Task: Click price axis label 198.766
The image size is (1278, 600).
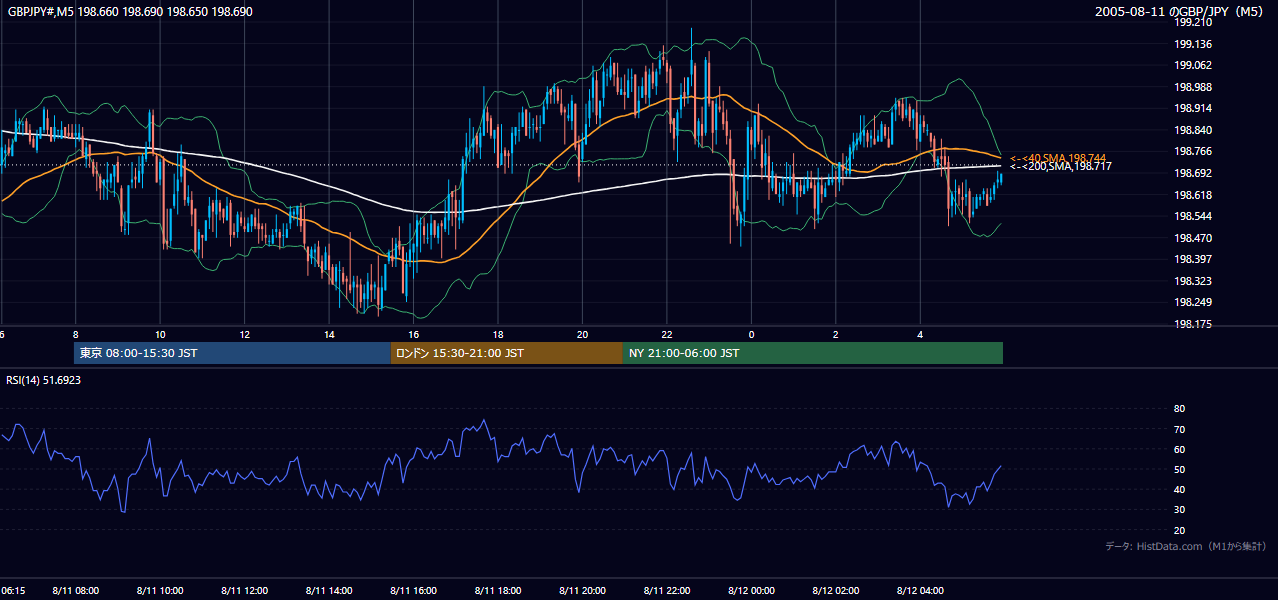Action: pos(1193,151)
